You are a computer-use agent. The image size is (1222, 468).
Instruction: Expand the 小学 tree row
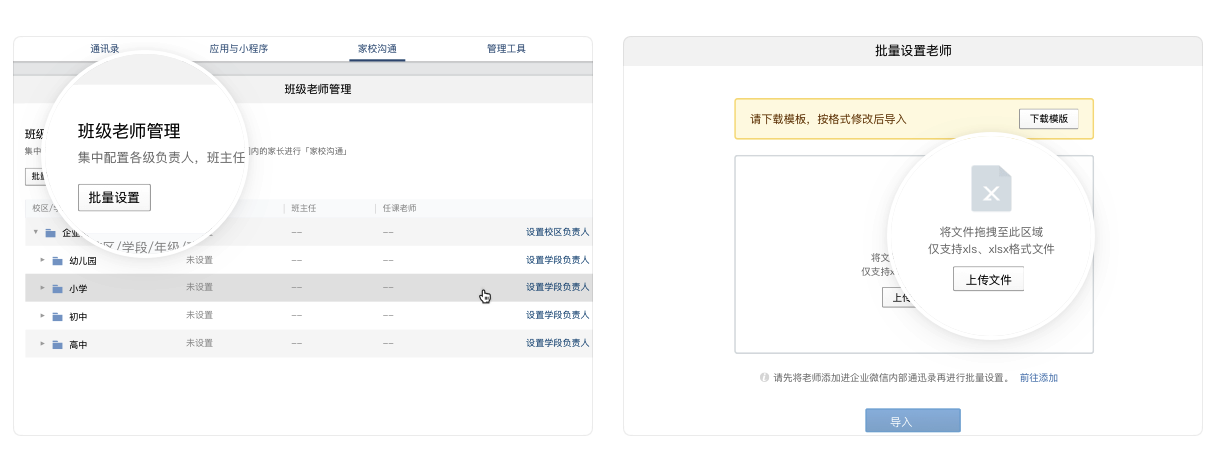tap(43, 288)
